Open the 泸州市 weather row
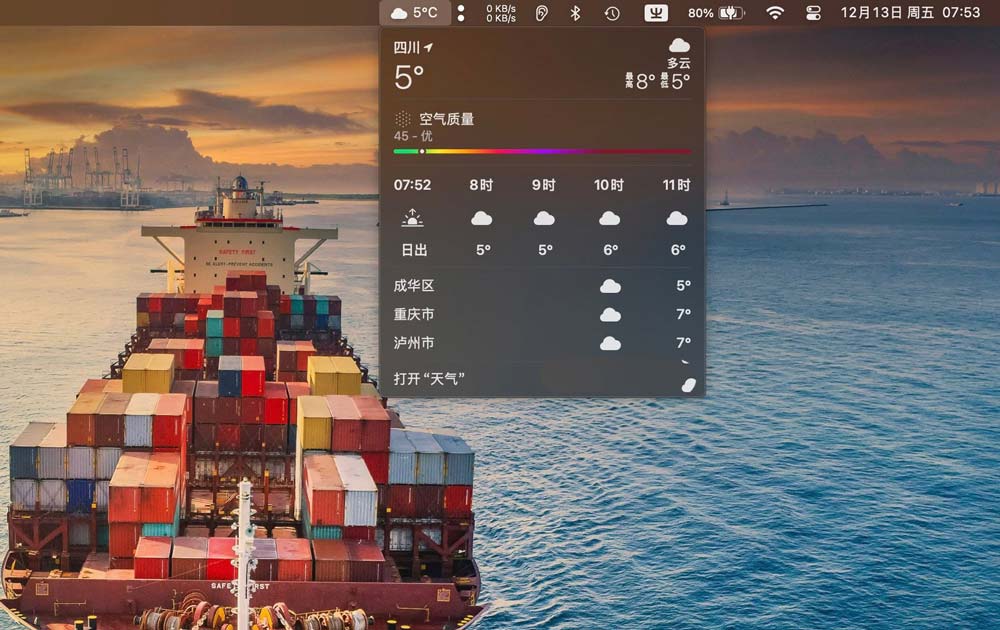 pos(541,343)
